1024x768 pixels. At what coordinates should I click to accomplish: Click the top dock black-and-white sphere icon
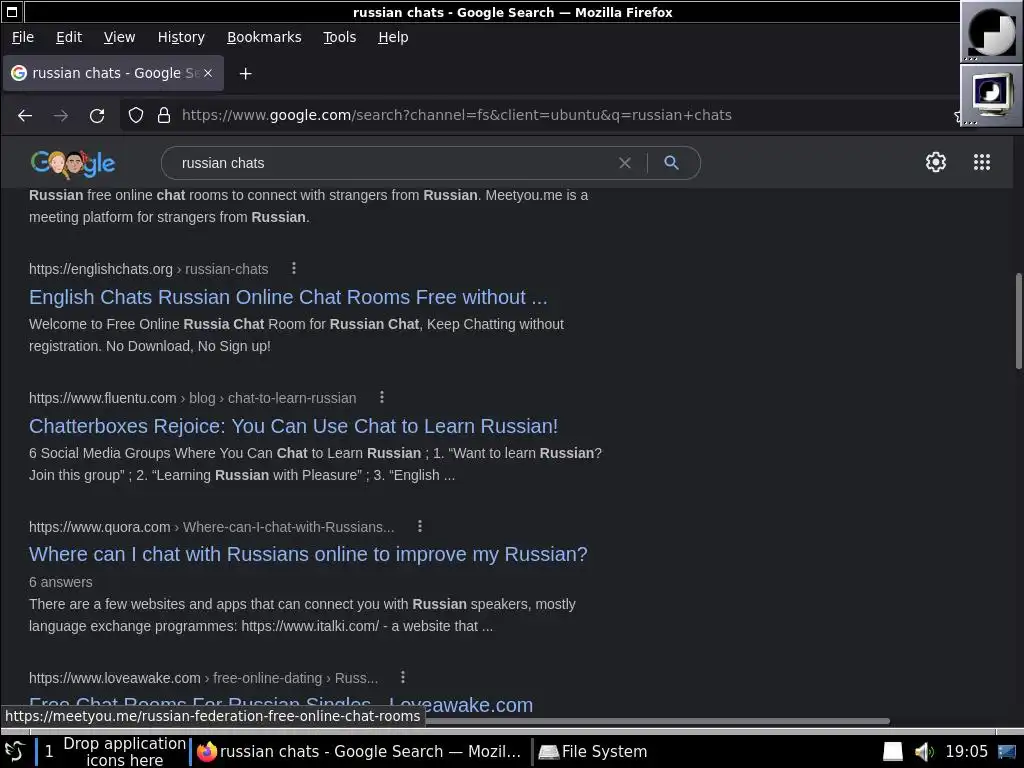(x=991, y=31)
